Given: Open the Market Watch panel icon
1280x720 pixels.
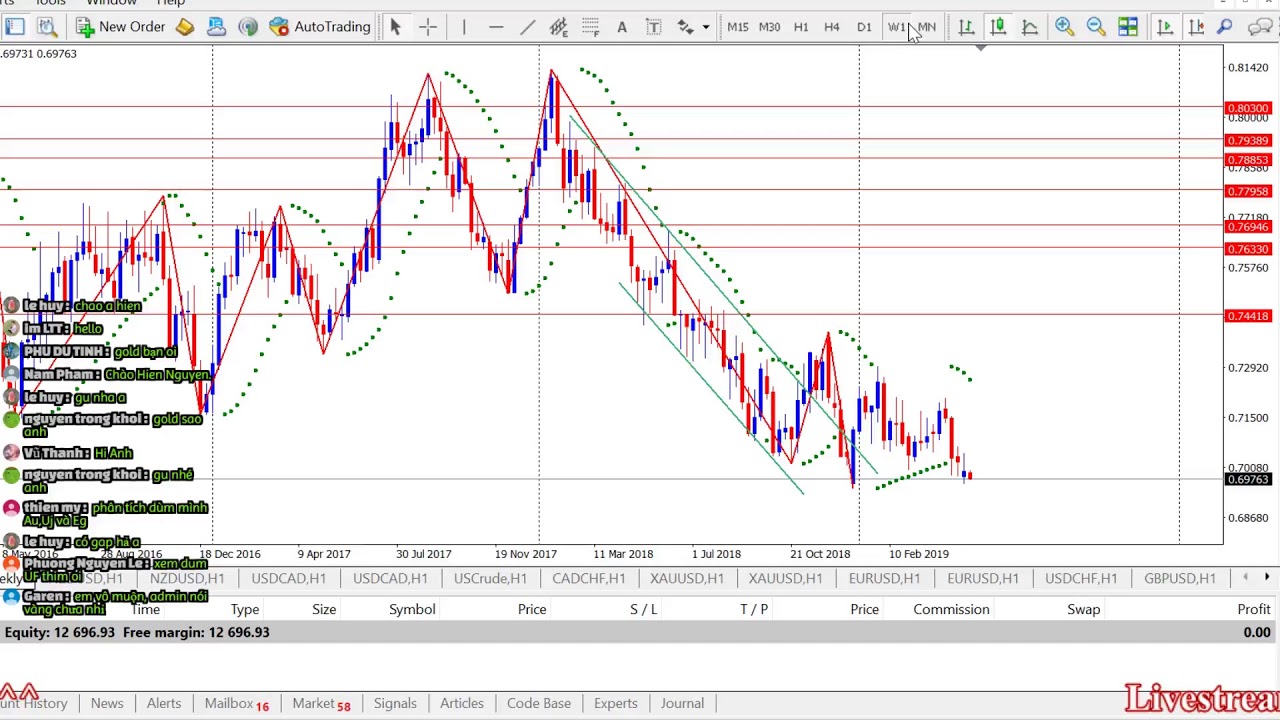Looking at the screenshot, I should 15,27.
